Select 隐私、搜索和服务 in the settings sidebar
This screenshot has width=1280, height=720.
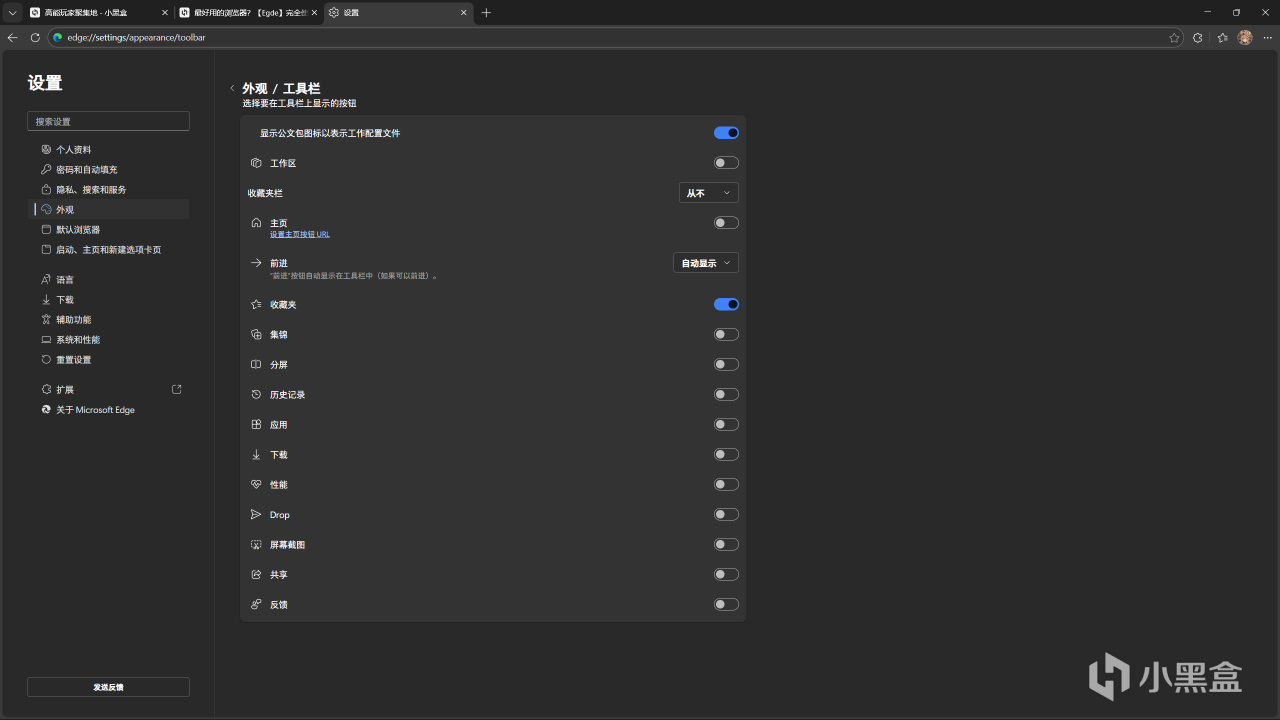click(x=91, y=190)
